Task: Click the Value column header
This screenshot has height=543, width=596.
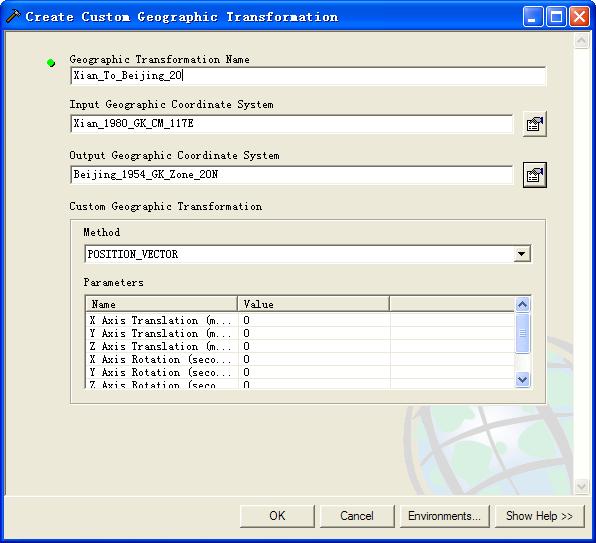Action: pos(314,304)
